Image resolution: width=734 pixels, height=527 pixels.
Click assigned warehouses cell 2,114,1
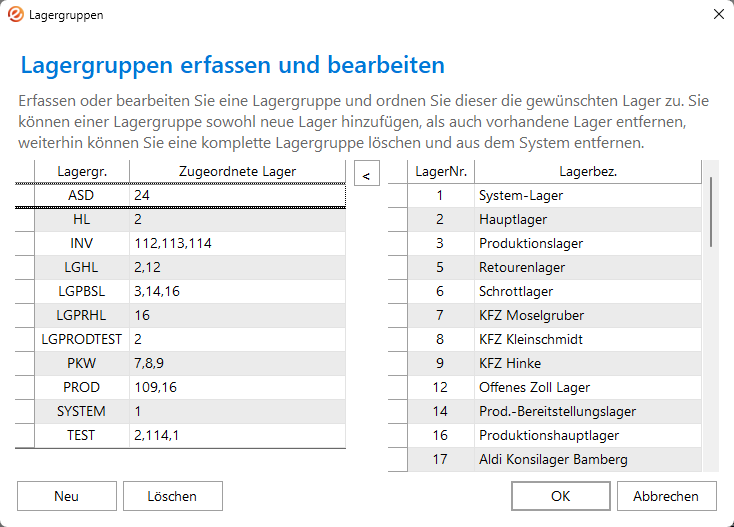click(237, 435)
